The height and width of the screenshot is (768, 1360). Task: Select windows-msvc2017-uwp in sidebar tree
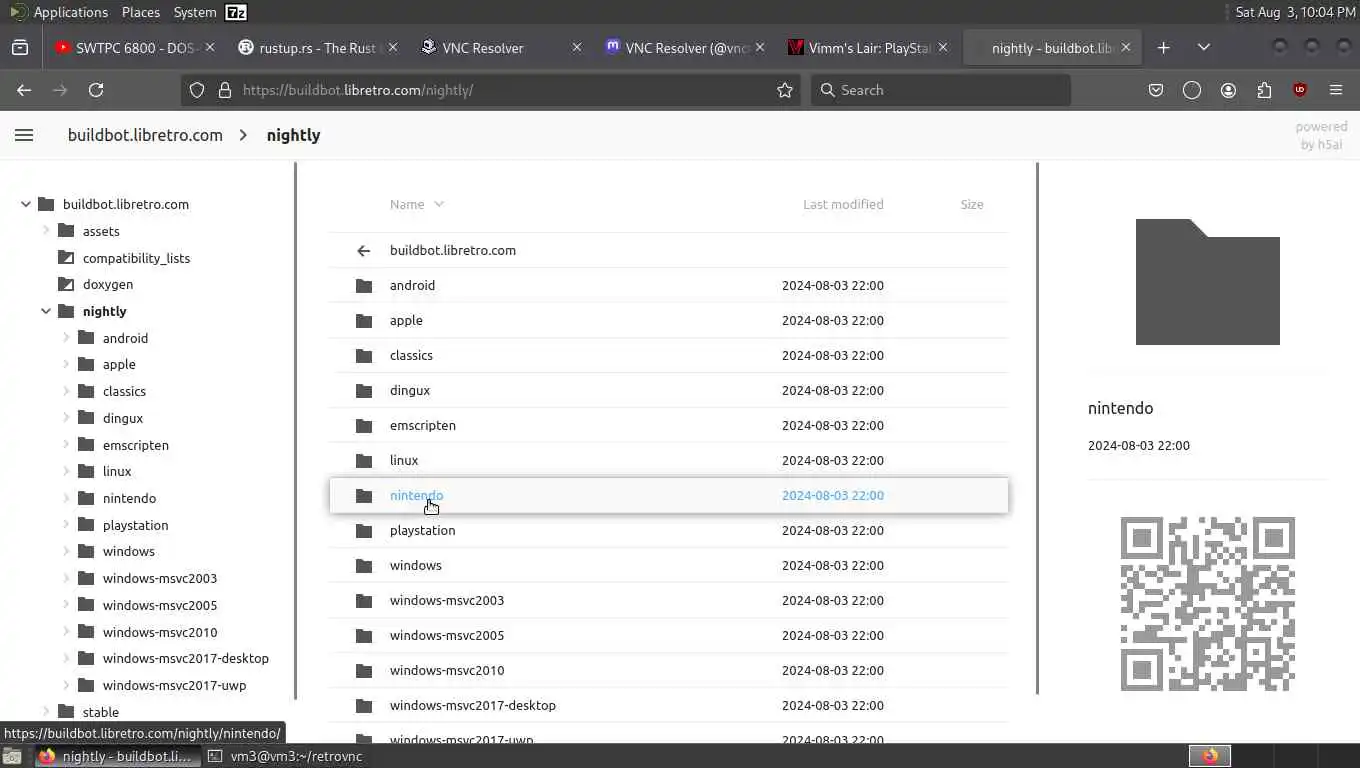(174, 686)
